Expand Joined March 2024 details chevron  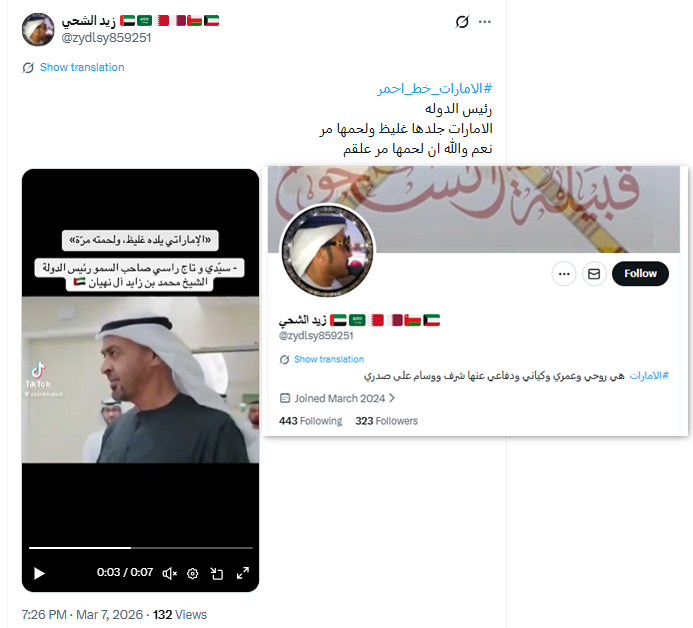pos(392,398)
